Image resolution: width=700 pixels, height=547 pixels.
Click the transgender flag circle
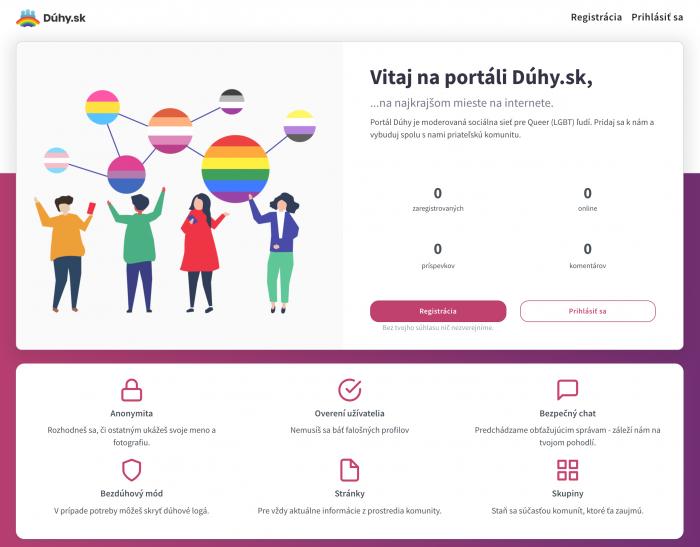click(x=57, y=160)
